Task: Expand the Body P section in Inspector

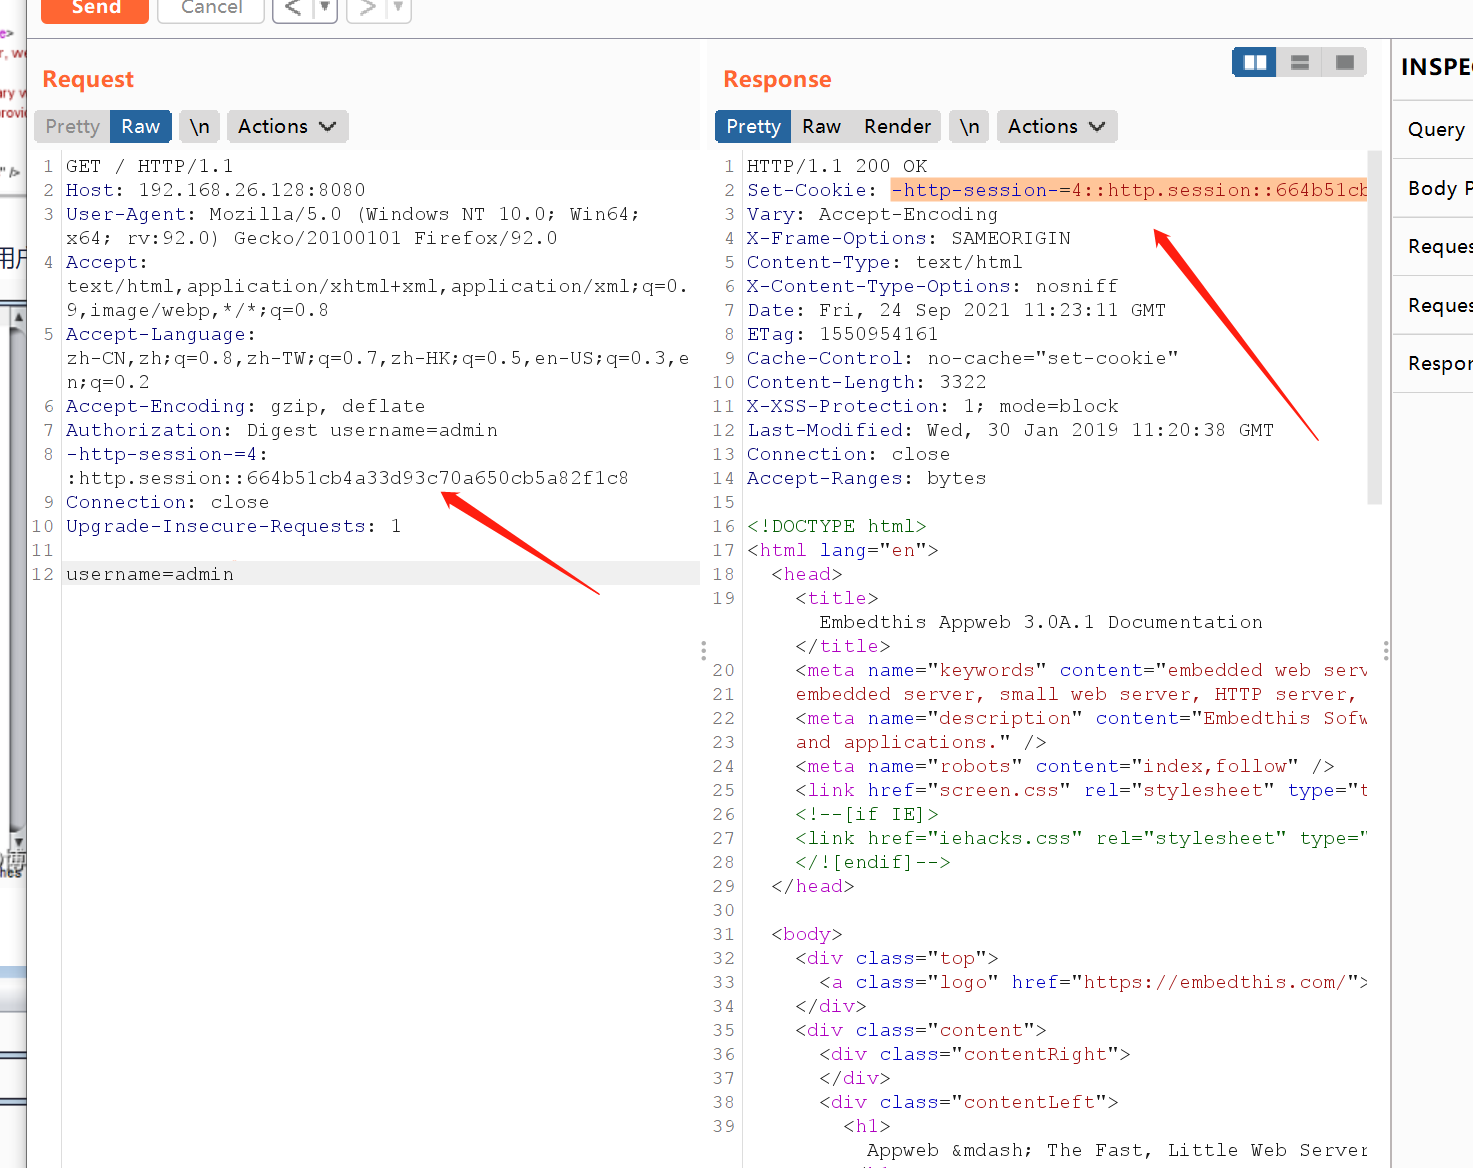Action: click(1433, 188)
